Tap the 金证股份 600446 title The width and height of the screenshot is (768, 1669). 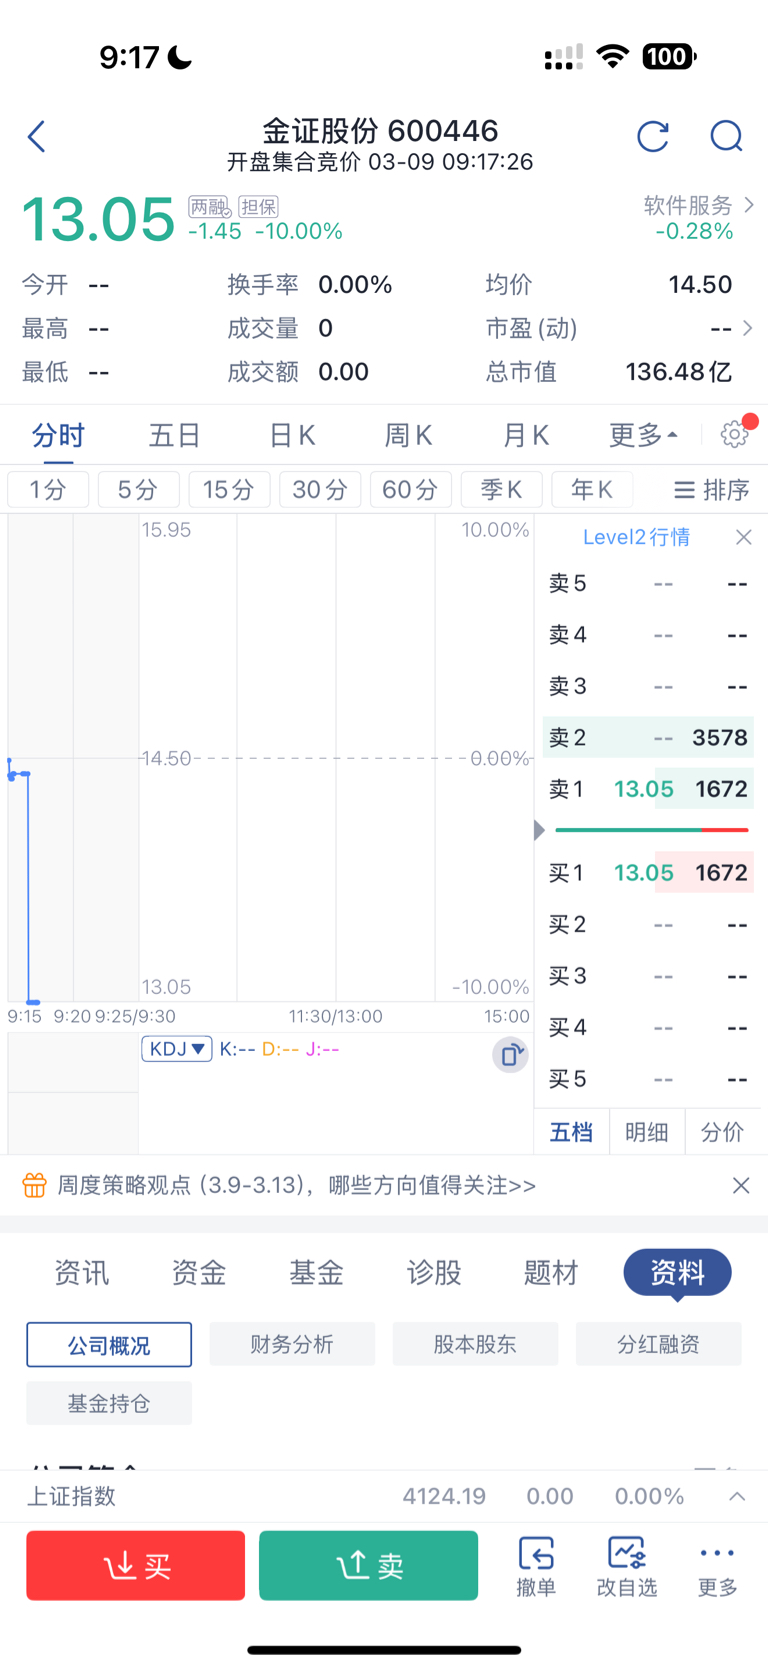pyautogui.click(x=380, y=130)
